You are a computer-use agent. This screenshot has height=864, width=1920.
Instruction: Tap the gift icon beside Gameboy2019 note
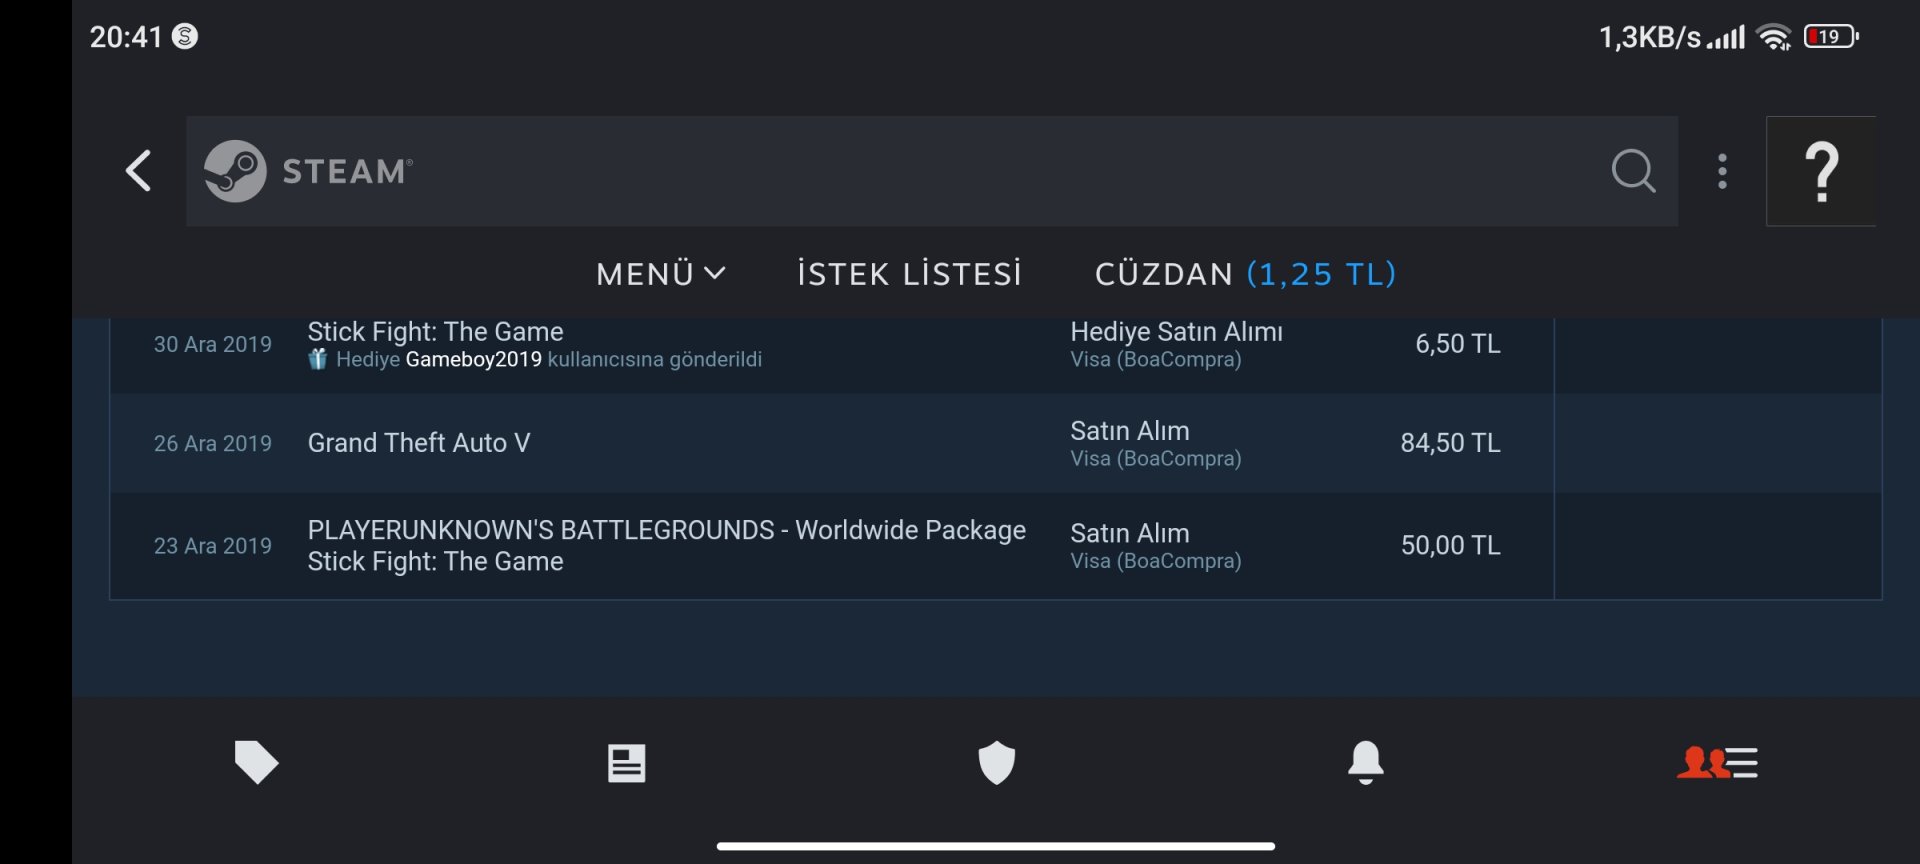(x=318, y=359)
